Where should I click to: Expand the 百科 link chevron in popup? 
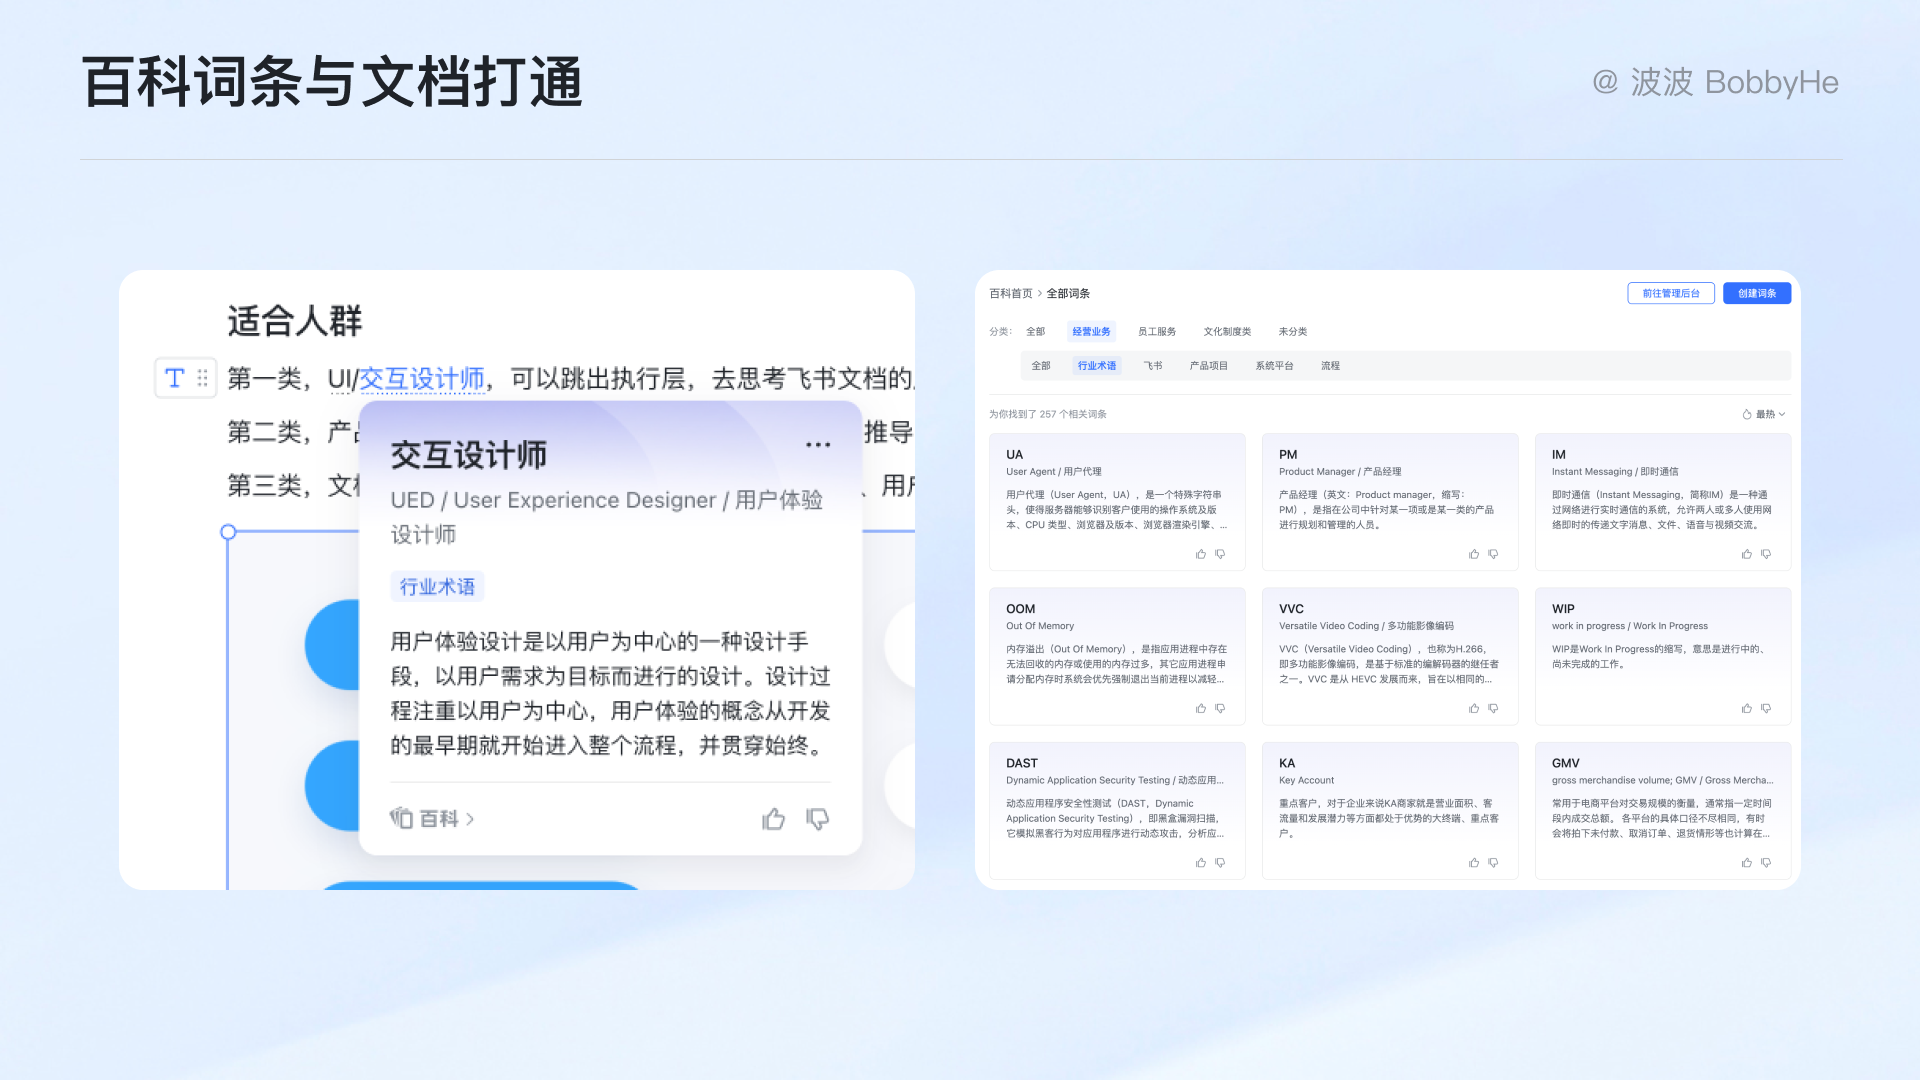(470, 819)
